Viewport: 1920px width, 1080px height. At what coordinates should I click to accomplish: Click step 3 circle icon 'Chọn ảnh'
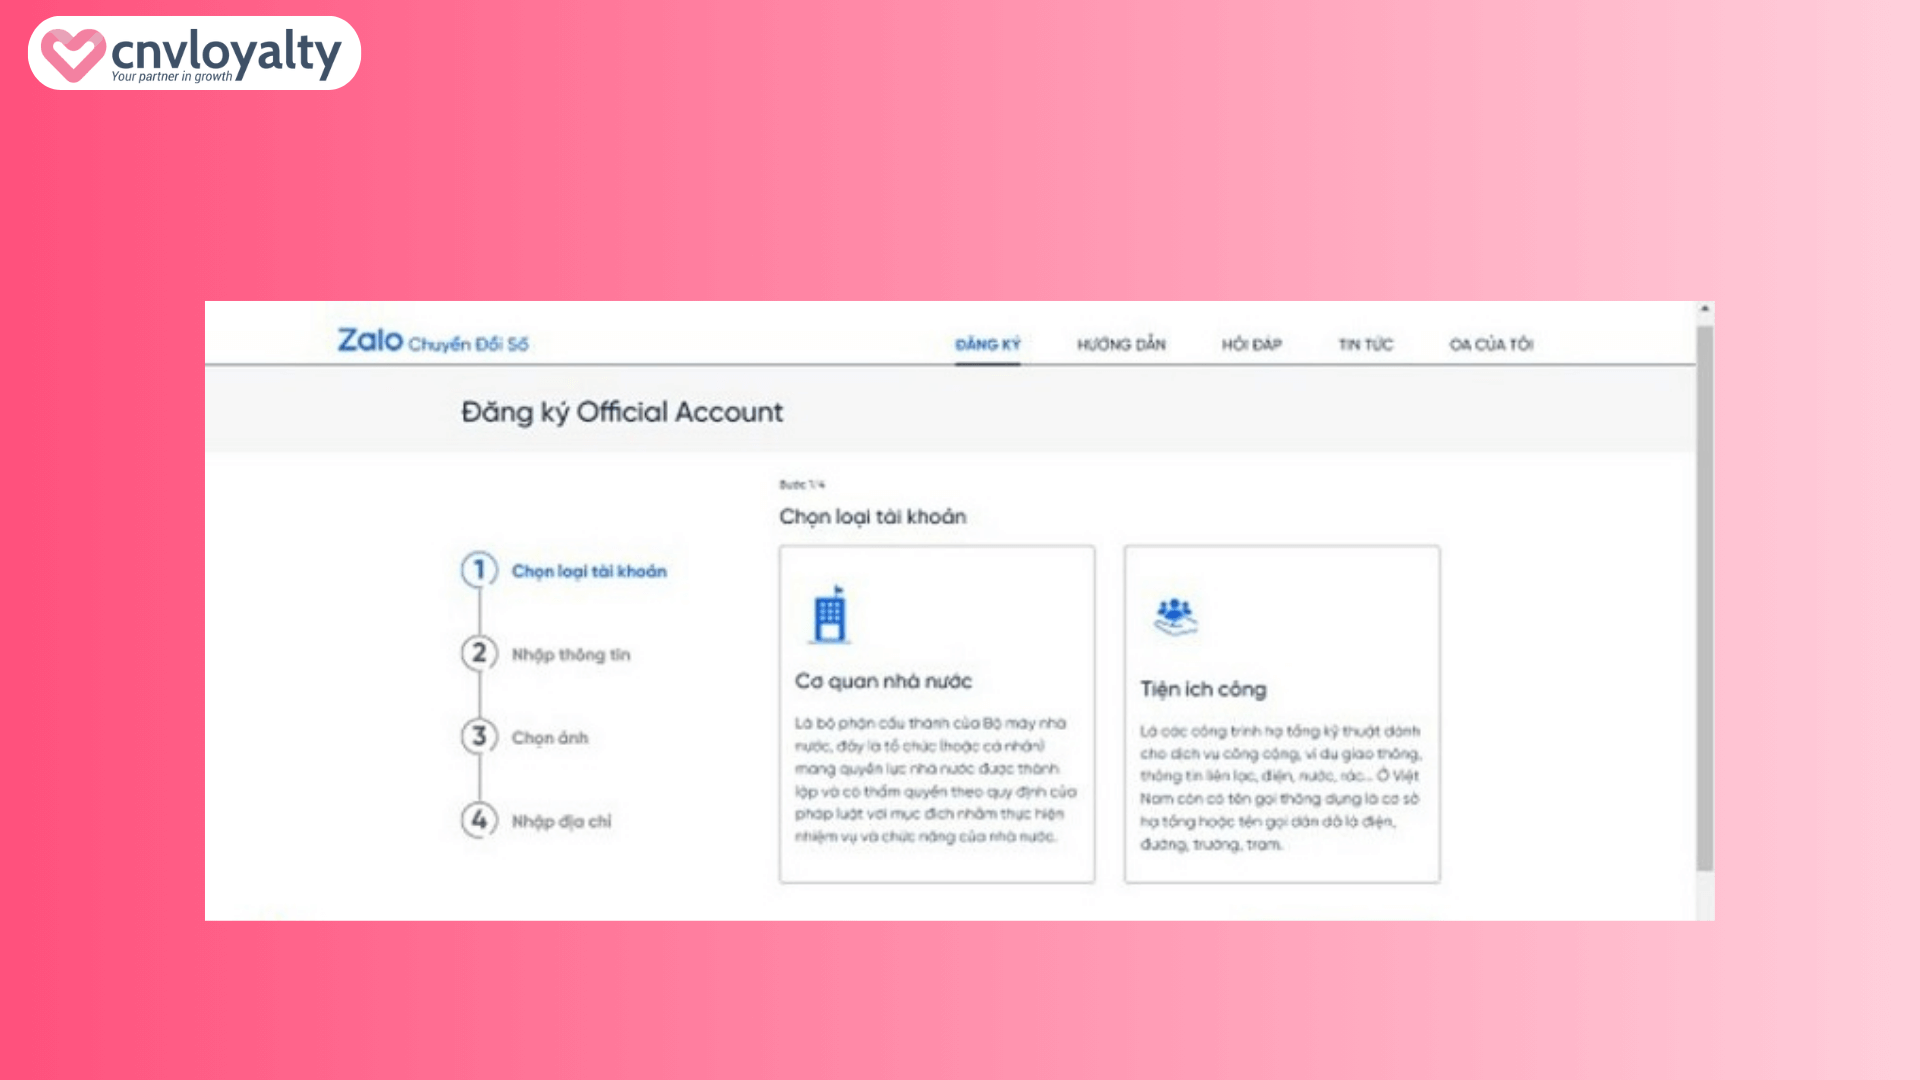(x=480, y=737)
